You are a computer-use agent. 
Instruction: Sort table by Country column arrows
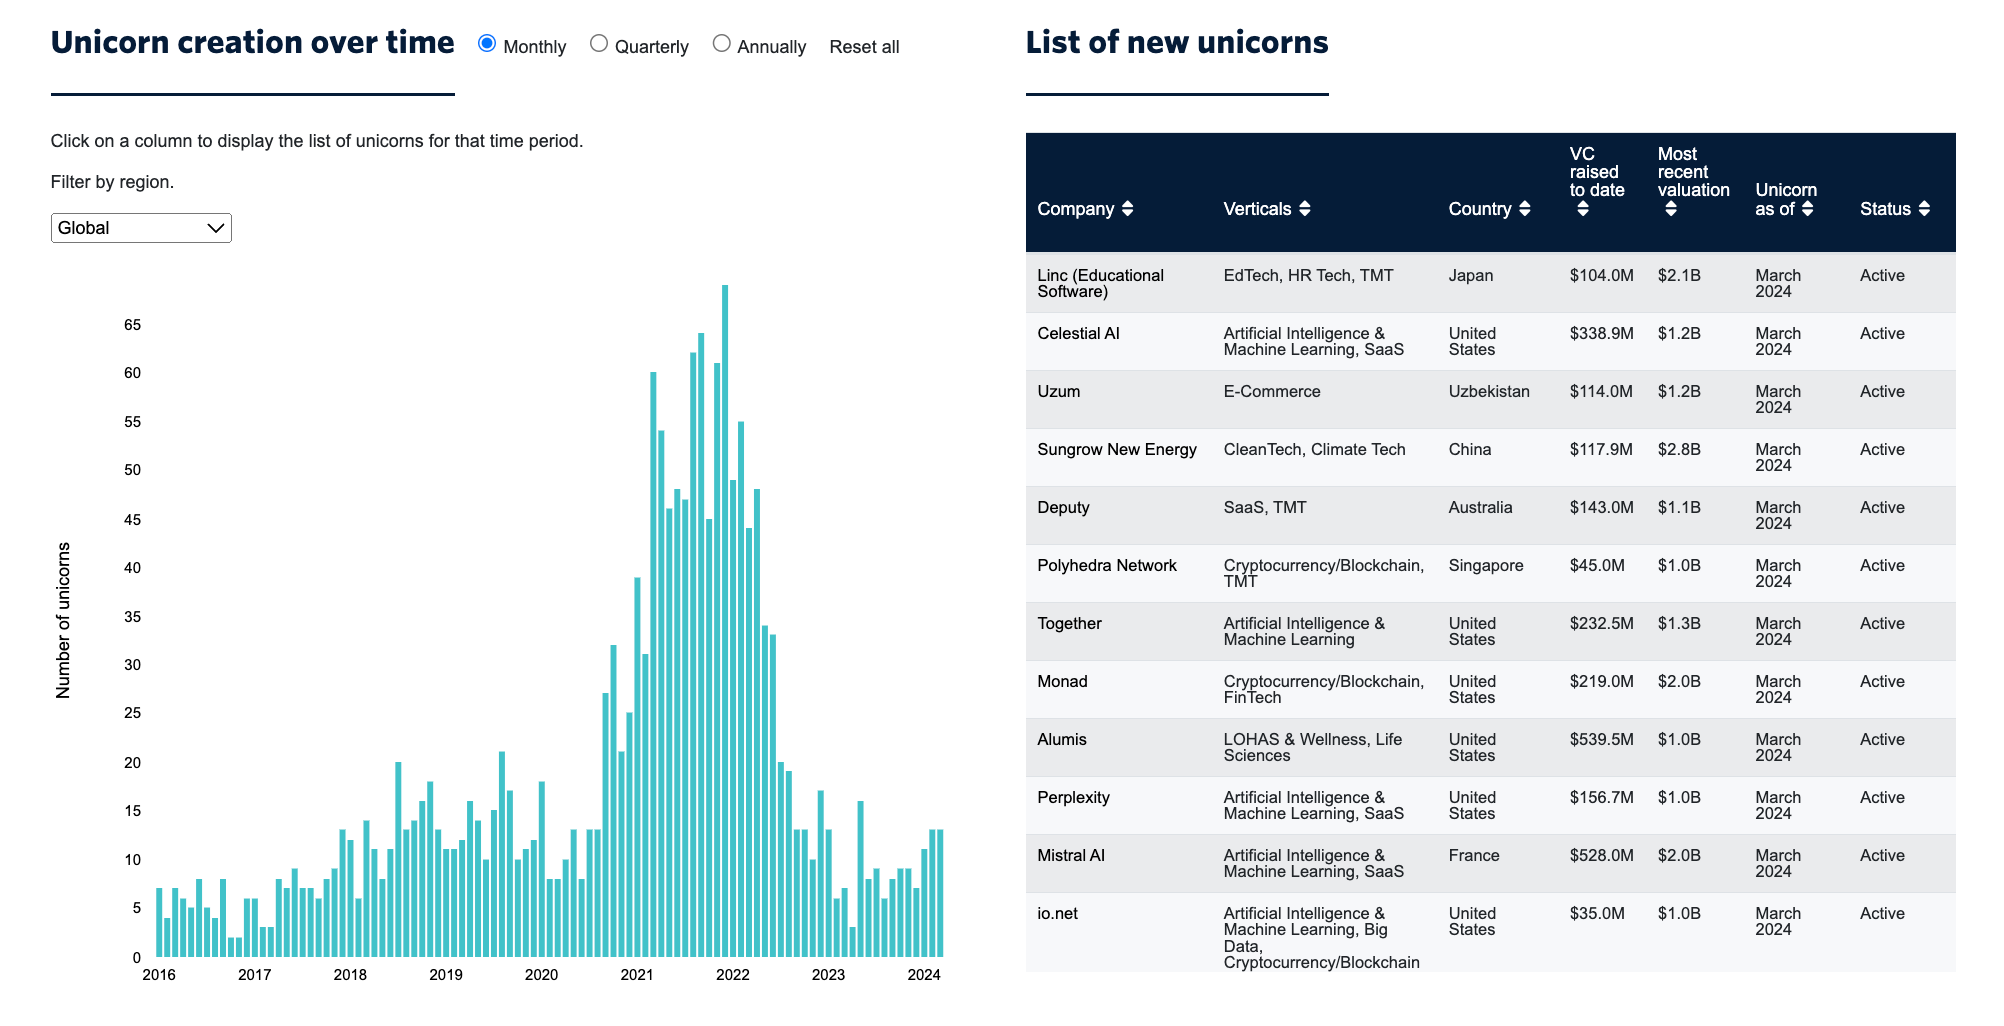click(x=1524, y=209)
